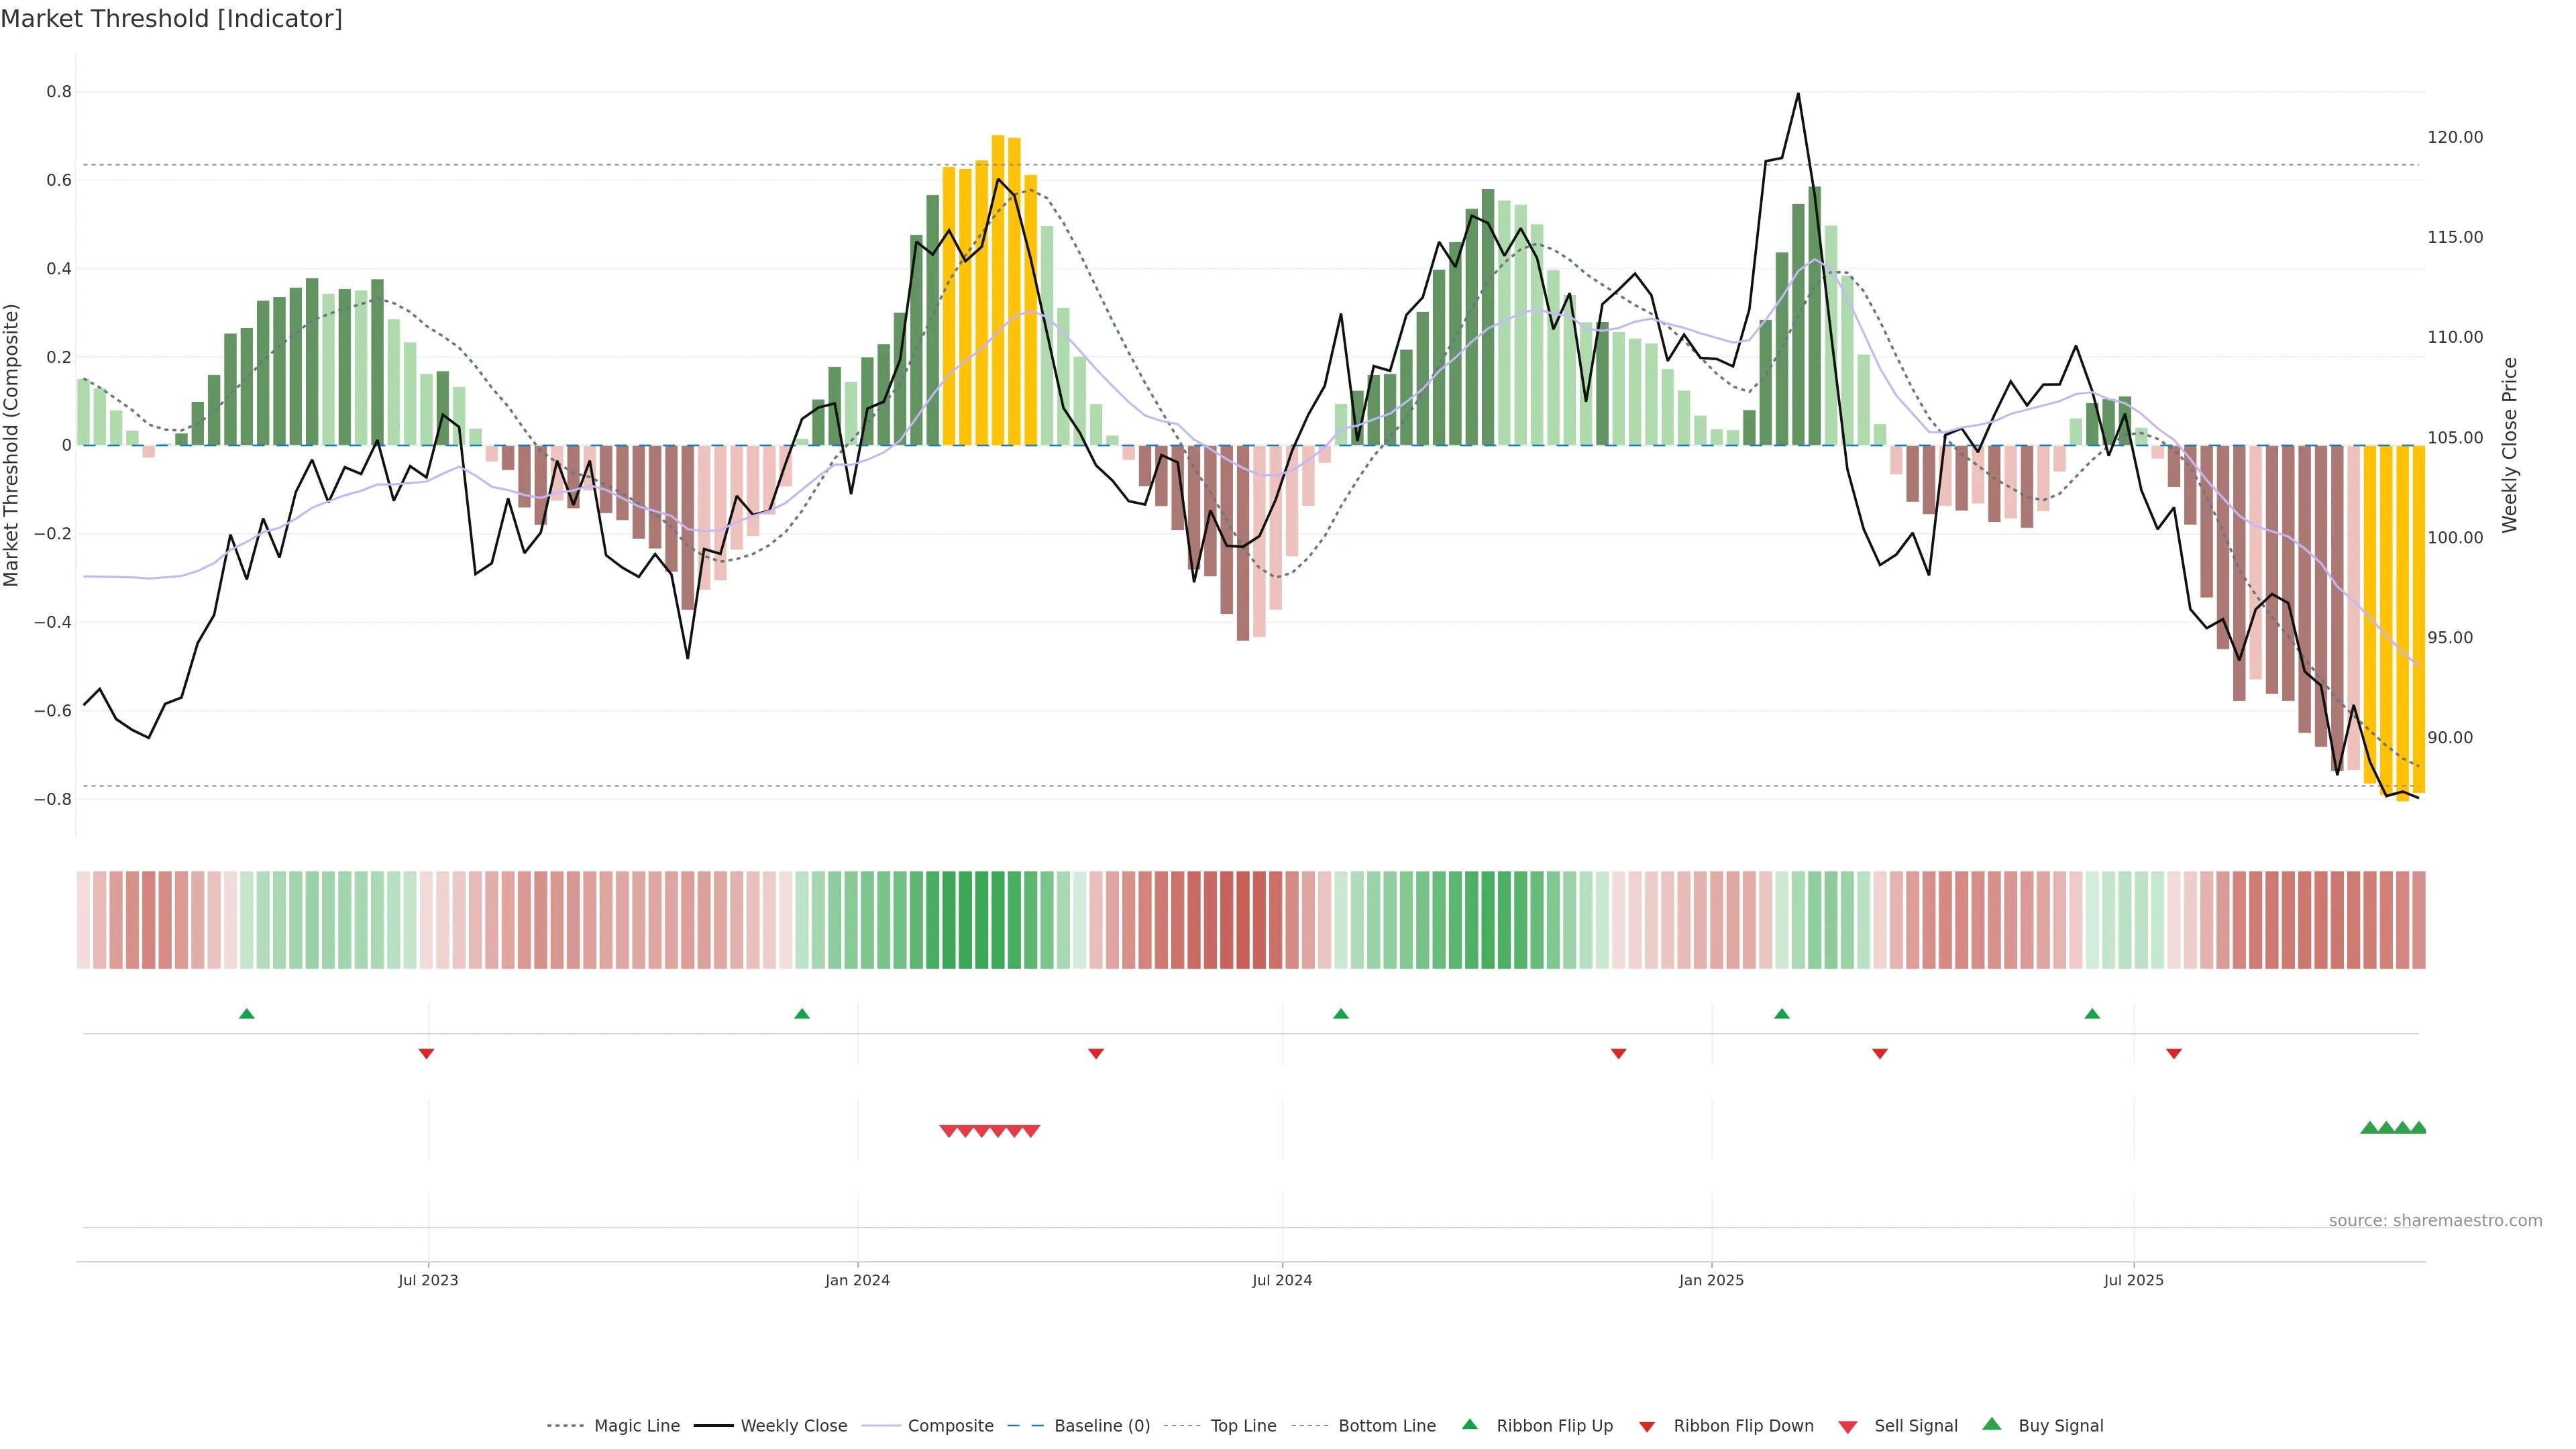Click the Jan 2024 x-axis label

click(x=857, y=1280)
